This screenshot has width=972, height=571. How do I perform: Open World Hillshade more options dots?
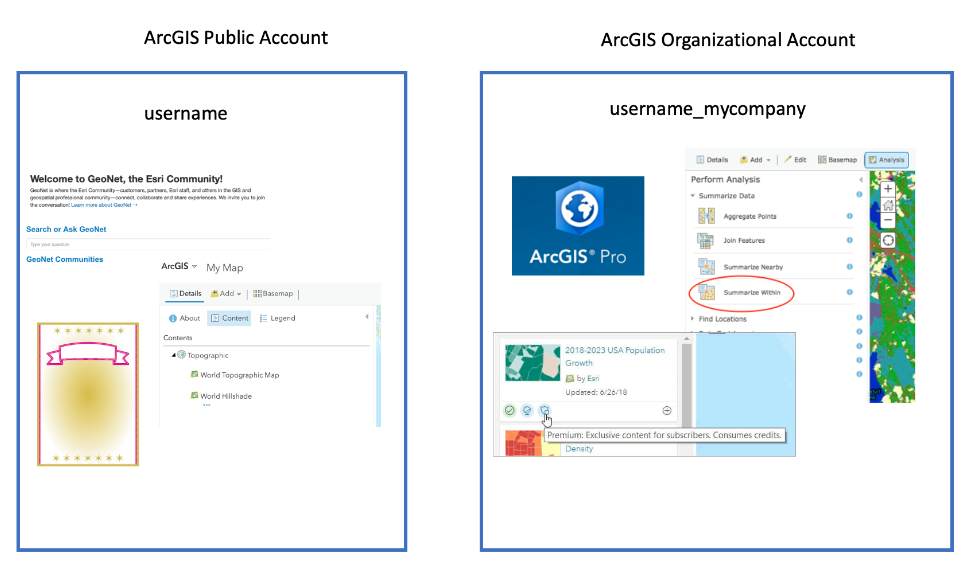pyautogui.click(x=206, y=405)
